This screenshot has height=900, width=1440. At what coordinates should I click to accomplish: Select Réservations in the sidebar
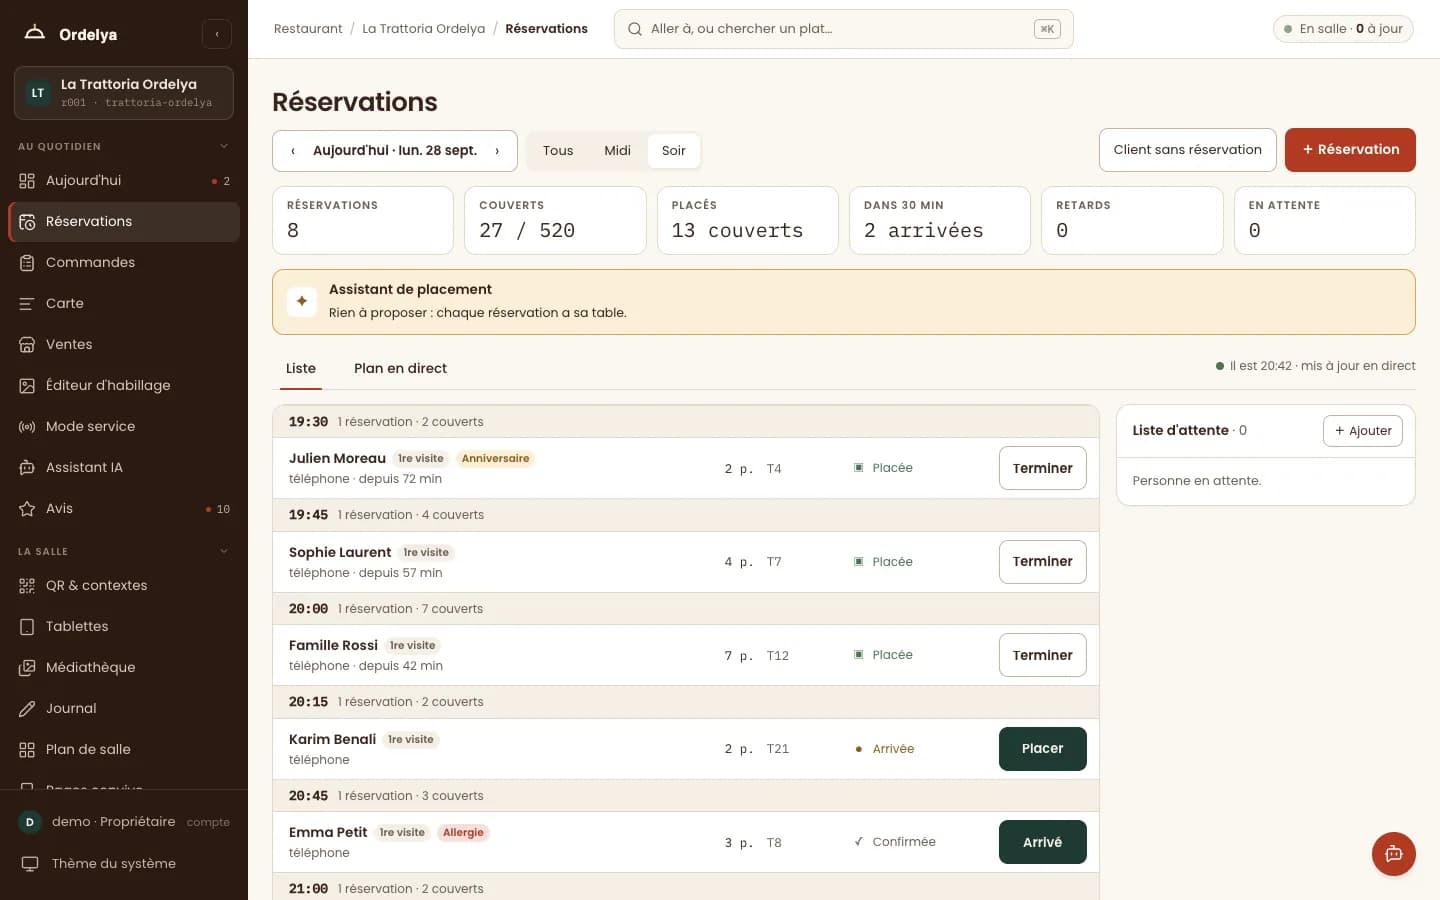tap(124, 221)
